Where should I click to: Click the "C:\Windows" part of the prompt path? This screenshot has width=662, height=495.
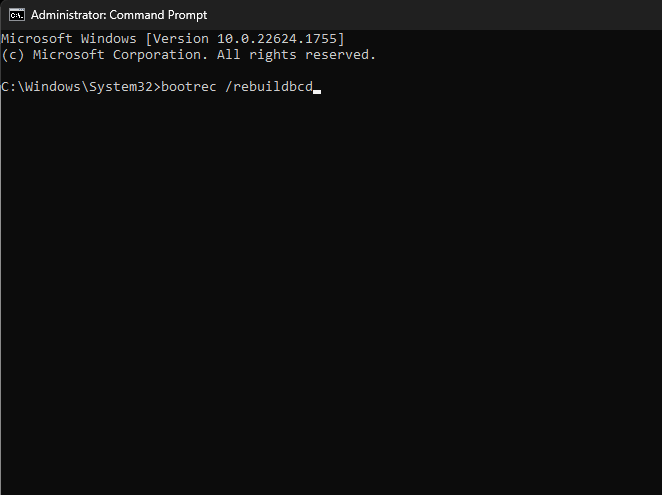tap(41, 87)
